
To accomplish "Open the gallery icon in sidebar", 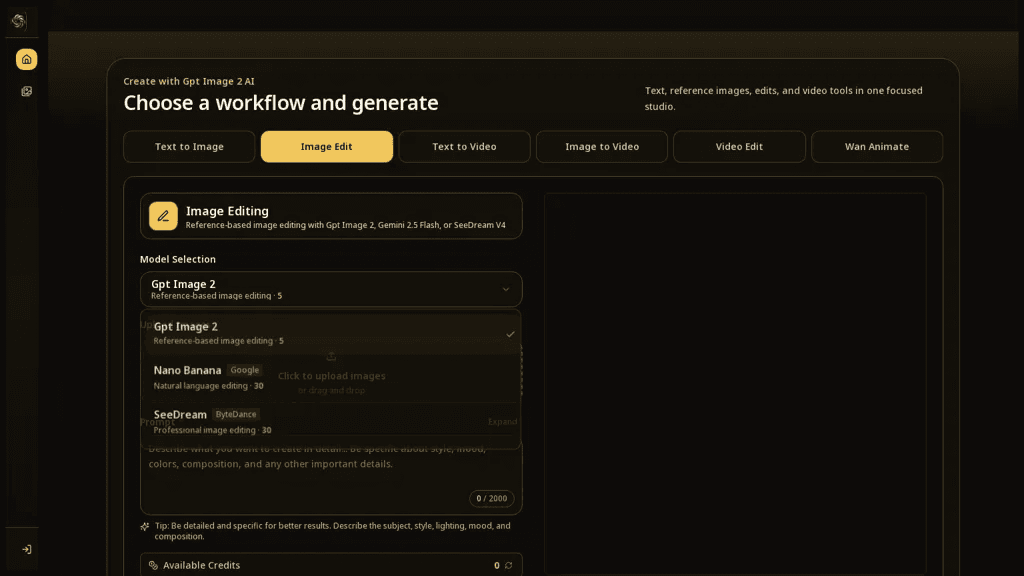I will (27, 91).
